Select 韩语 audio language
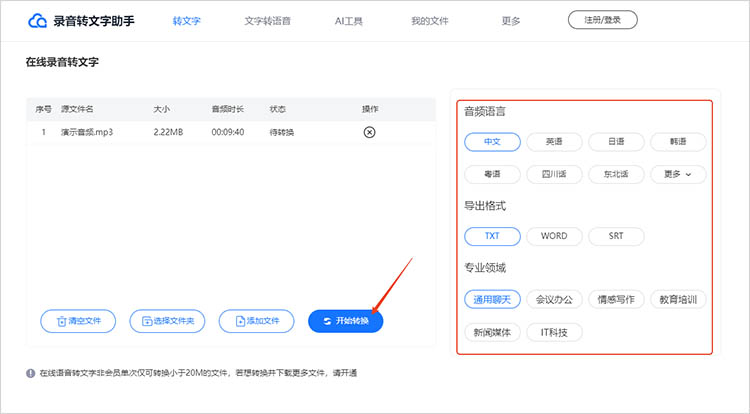The image size is (750, 414). click(678, 142)
